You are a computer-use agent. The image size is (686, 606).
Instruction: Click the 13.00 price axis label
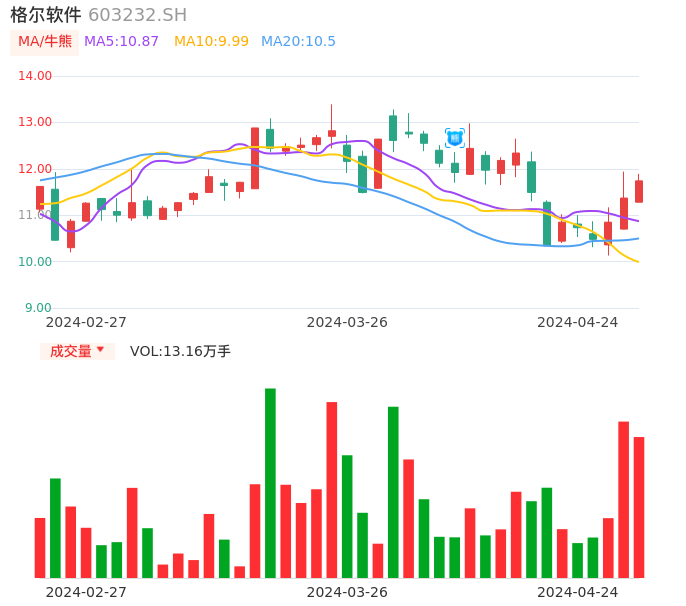(35, 122)
